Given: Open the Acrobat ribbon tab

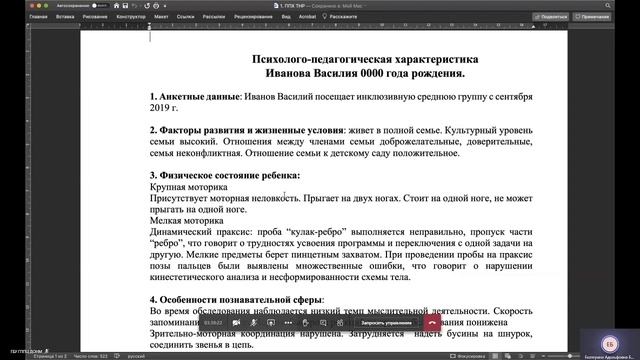Looking at the screenshot, I should pyautogui.click(x=307, y=17).
